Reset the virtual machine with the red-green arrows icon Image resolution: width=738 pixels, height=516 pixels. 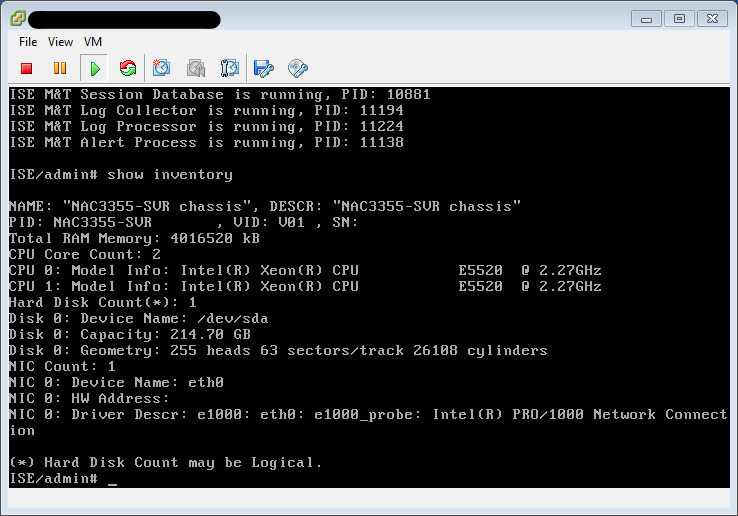128,69
